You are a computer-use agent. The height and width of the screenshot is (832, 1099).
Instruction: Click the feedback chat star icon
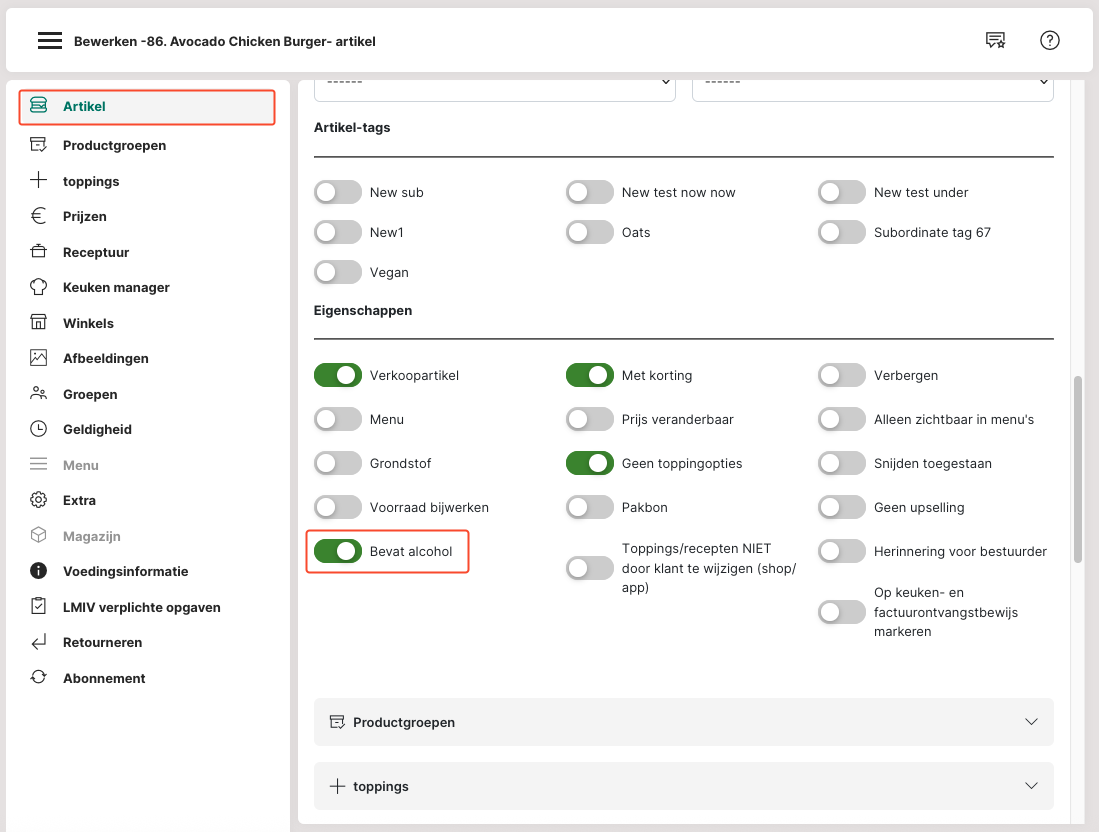coord(995,41)
